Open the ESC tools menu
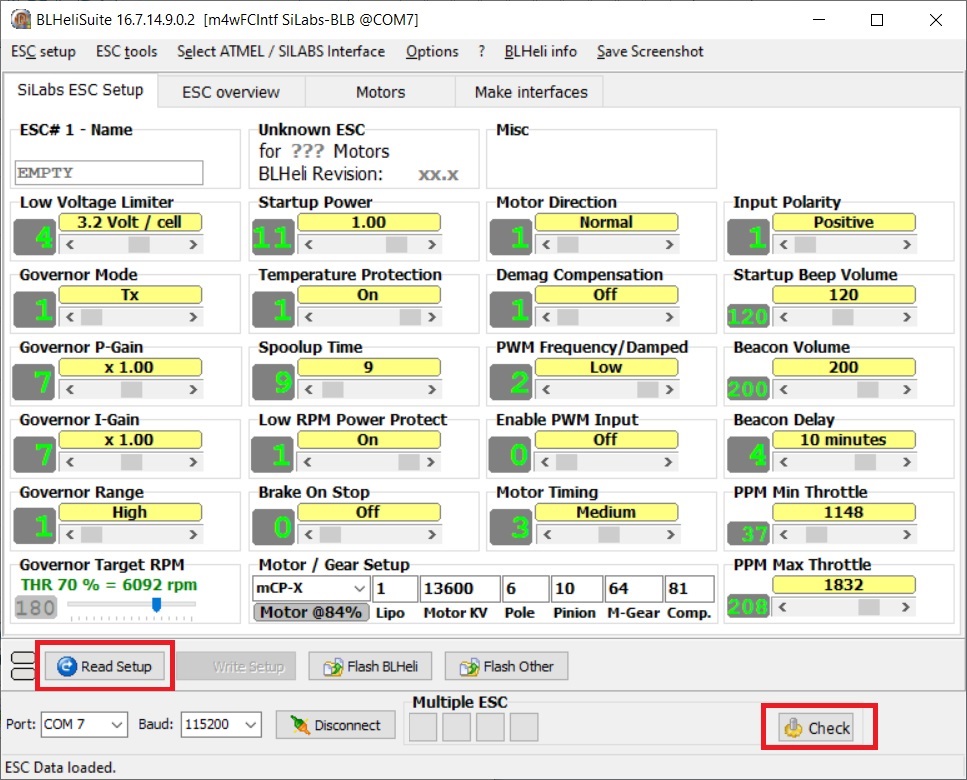Image resolution: width=967 pixels, height=780 pixels. [x=126, y=51]
